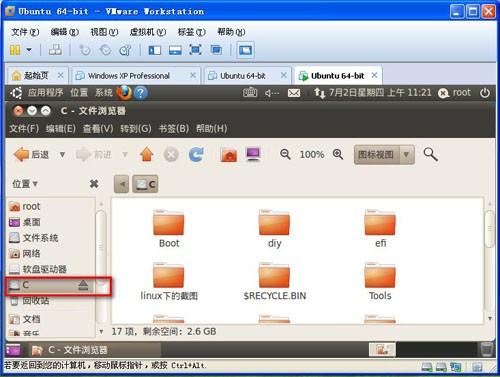
Task: Click the manage snapshots toolbar icon
Action: coord(125,50)
